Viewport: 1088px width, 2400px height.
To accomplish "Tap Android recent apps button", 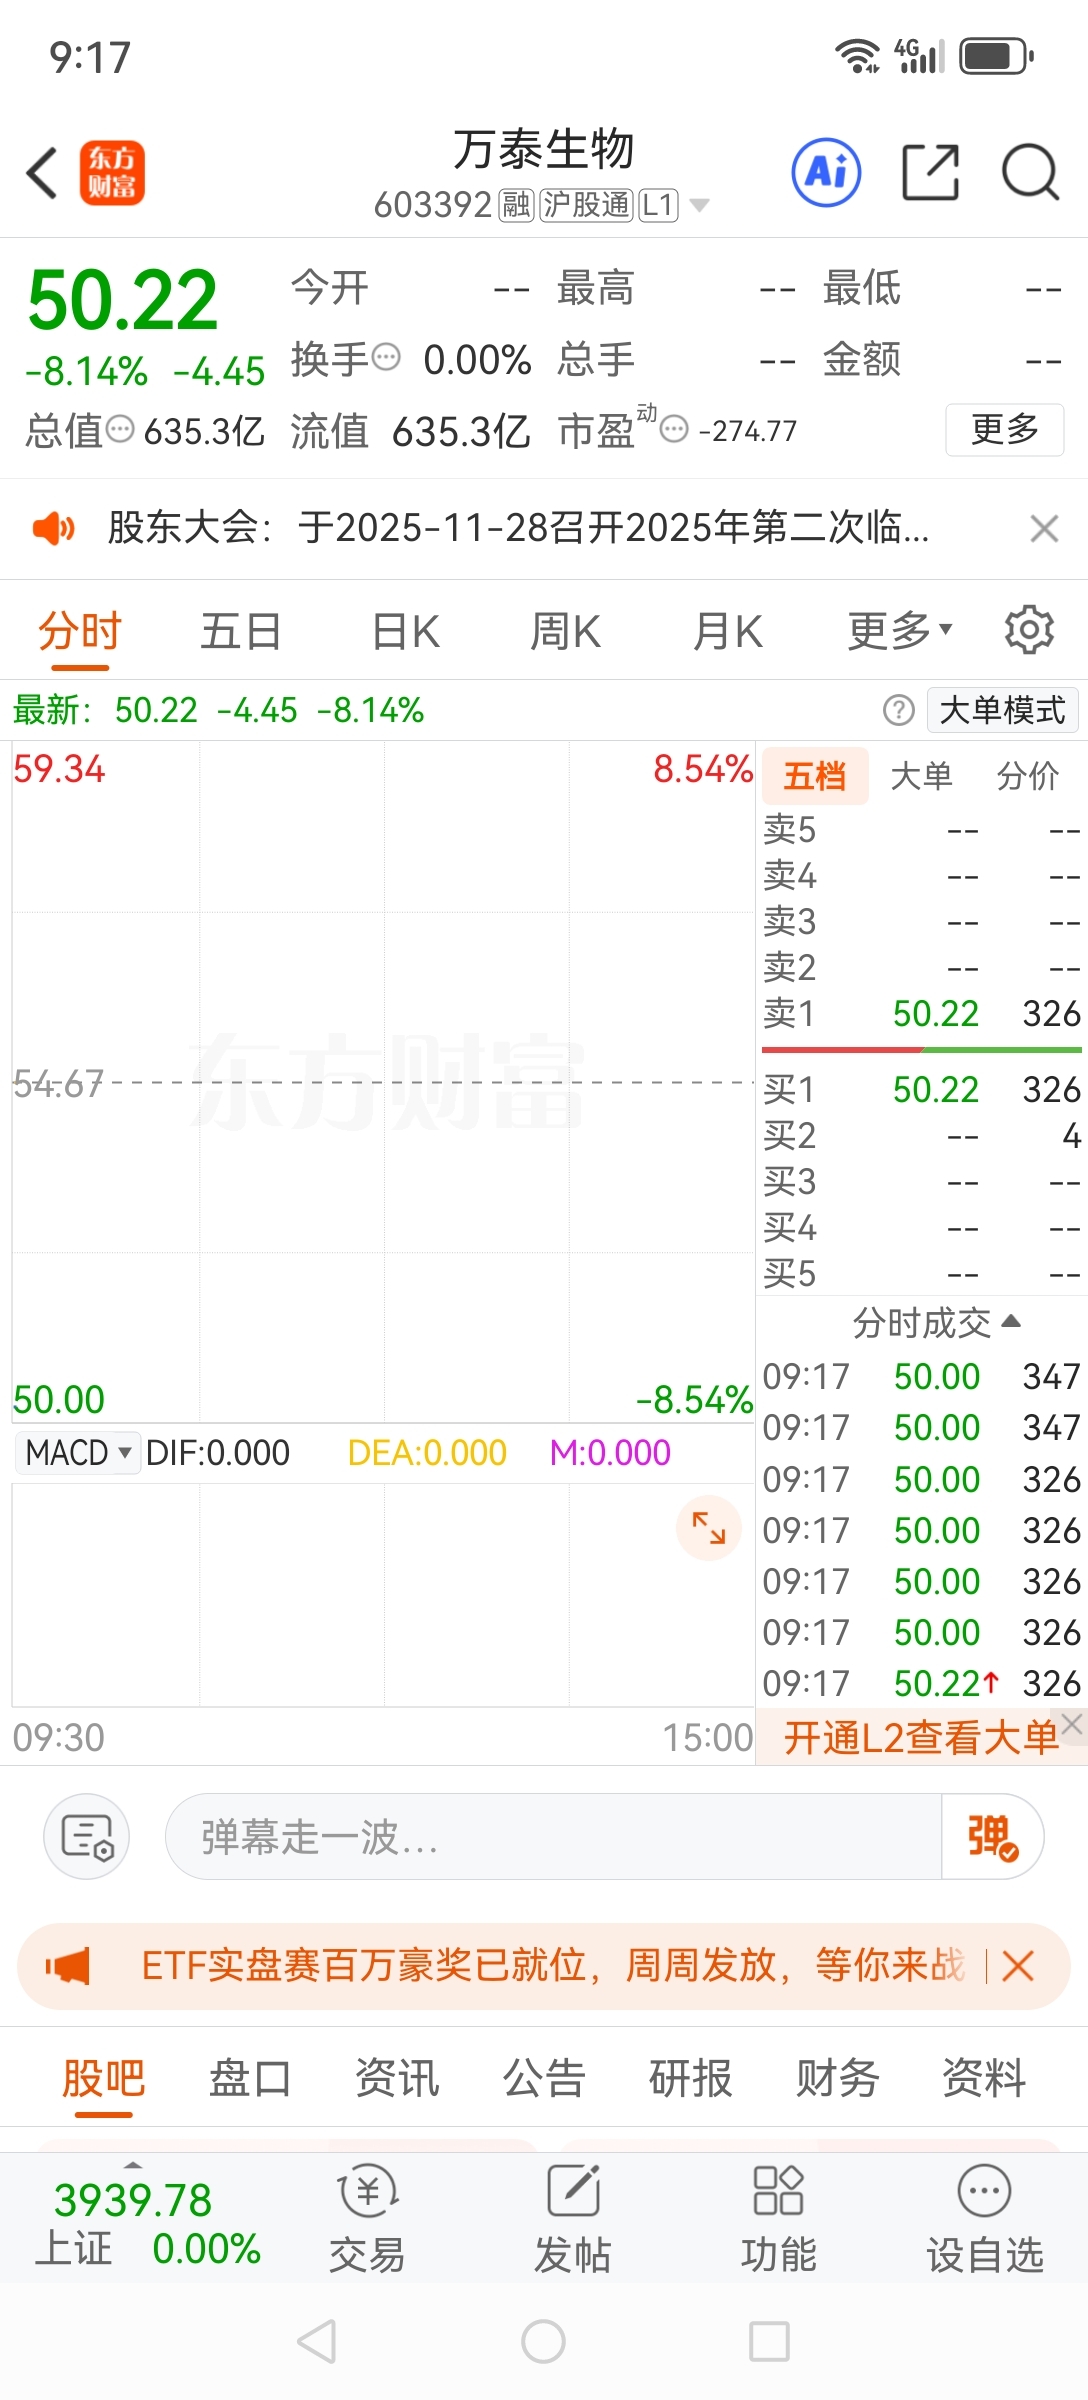I will (770, 2341).
